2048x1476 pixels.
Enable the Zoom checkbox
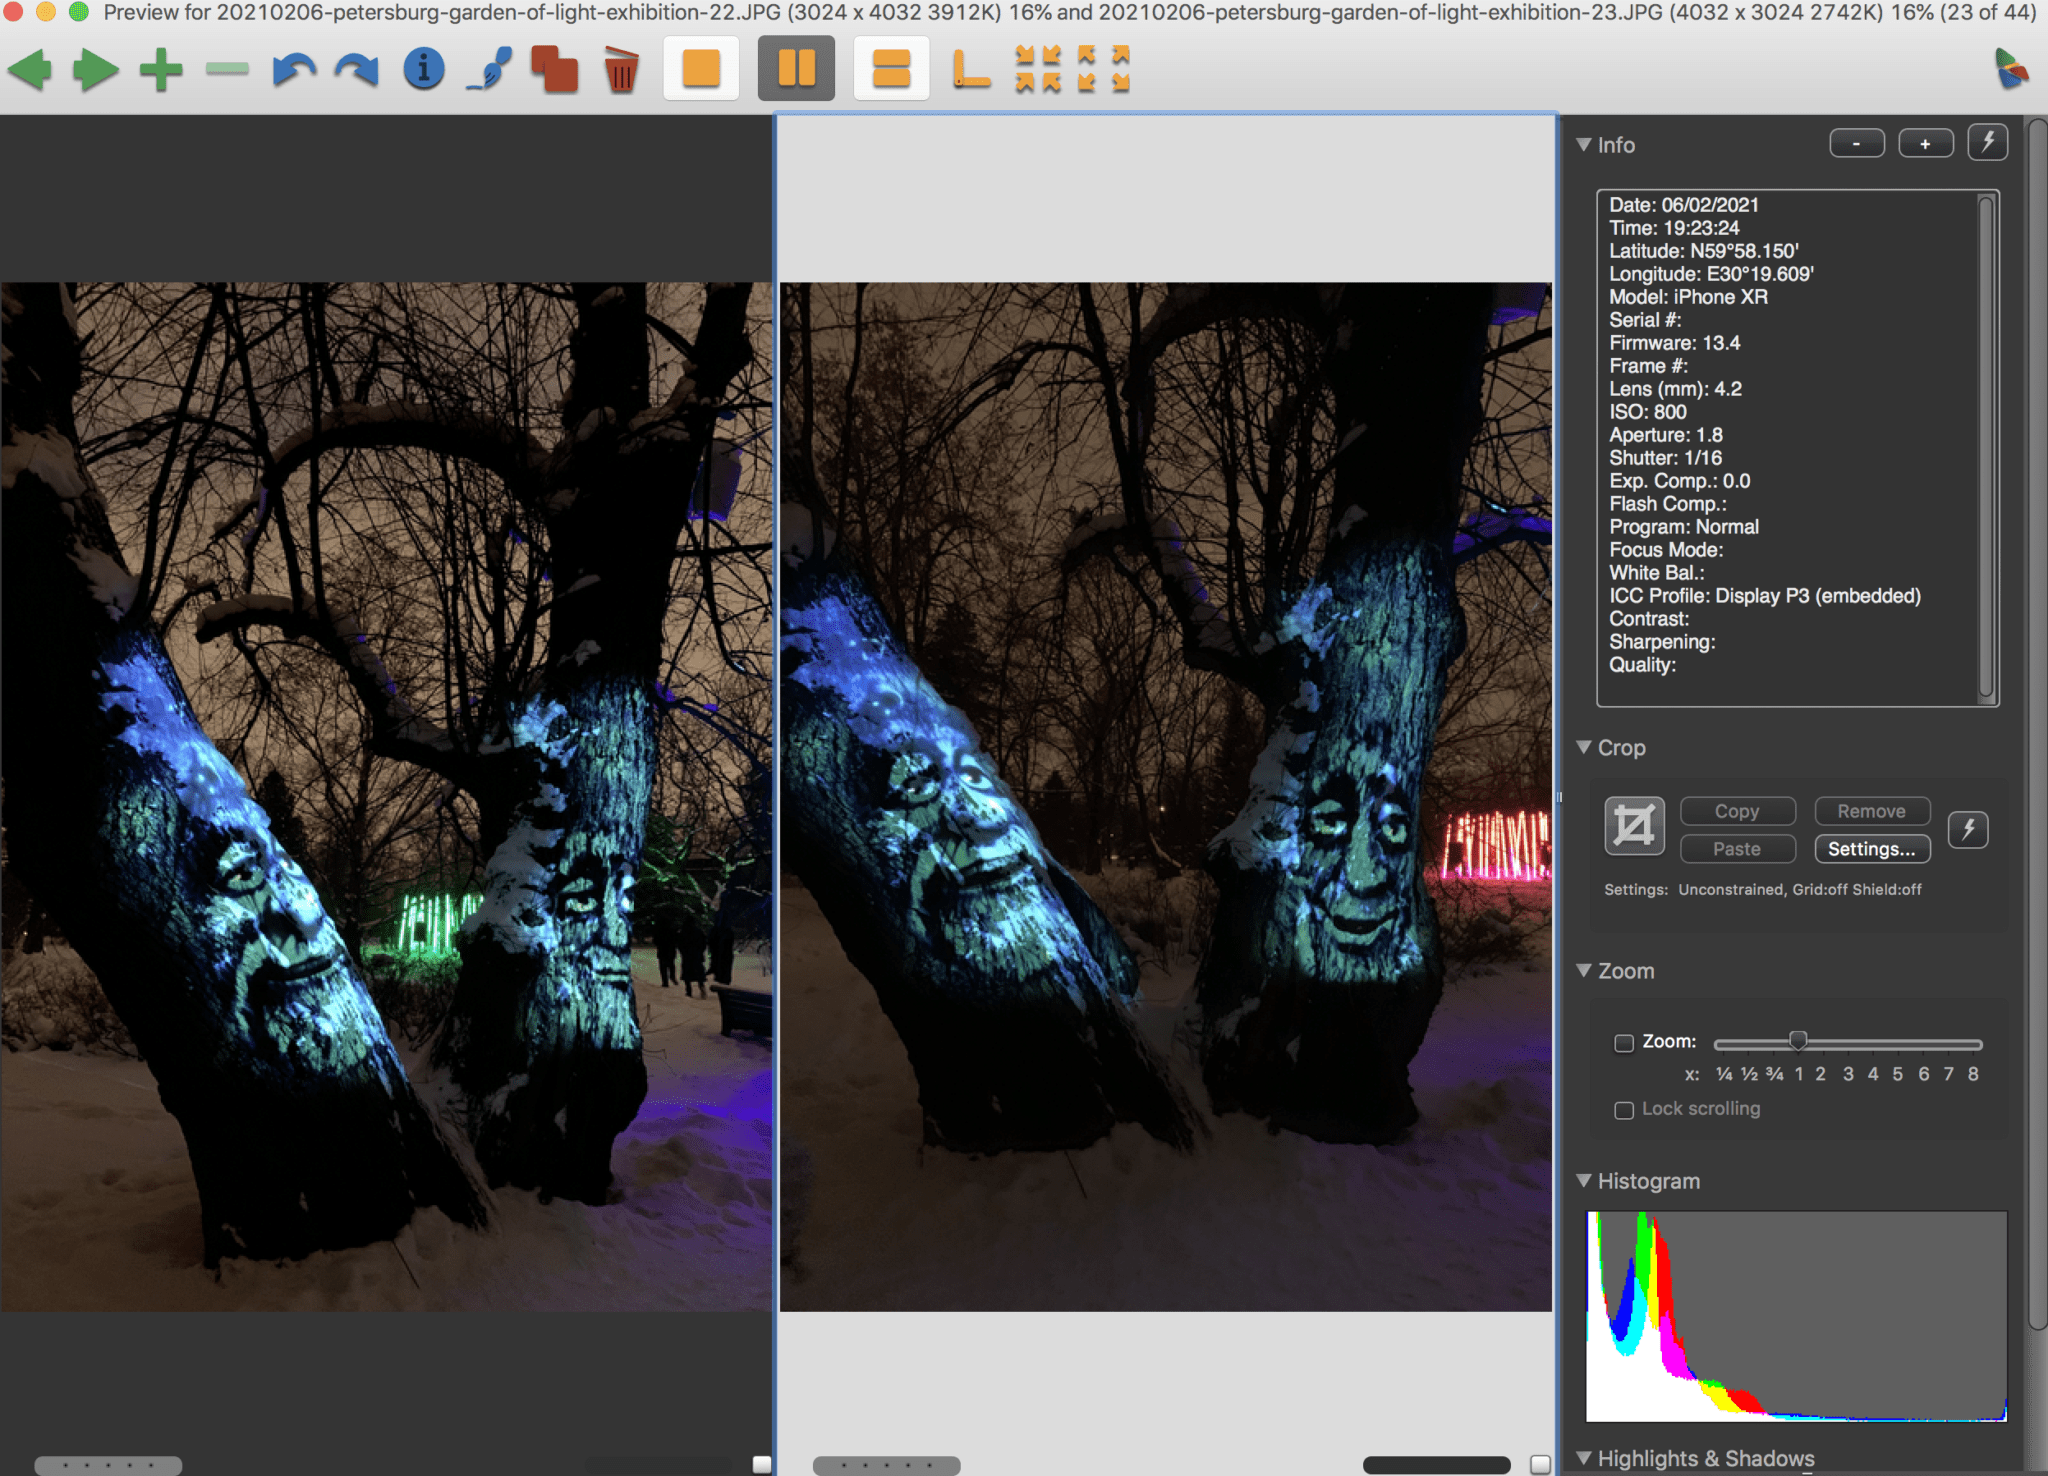click(x=1625, y=1042)
